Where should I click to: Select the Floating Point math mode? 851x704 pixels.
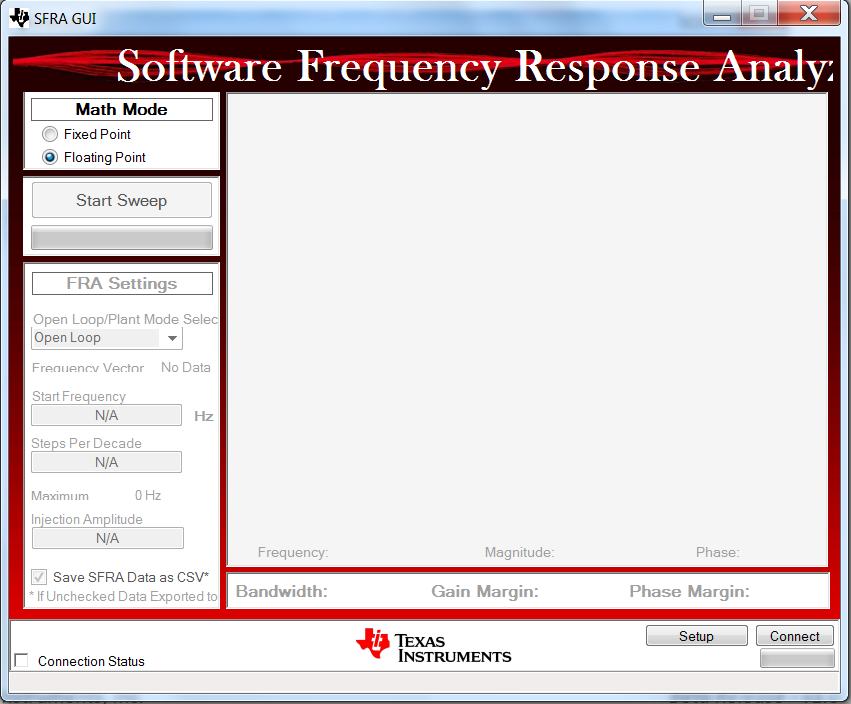pyautogui.click(x=49, y=157)
